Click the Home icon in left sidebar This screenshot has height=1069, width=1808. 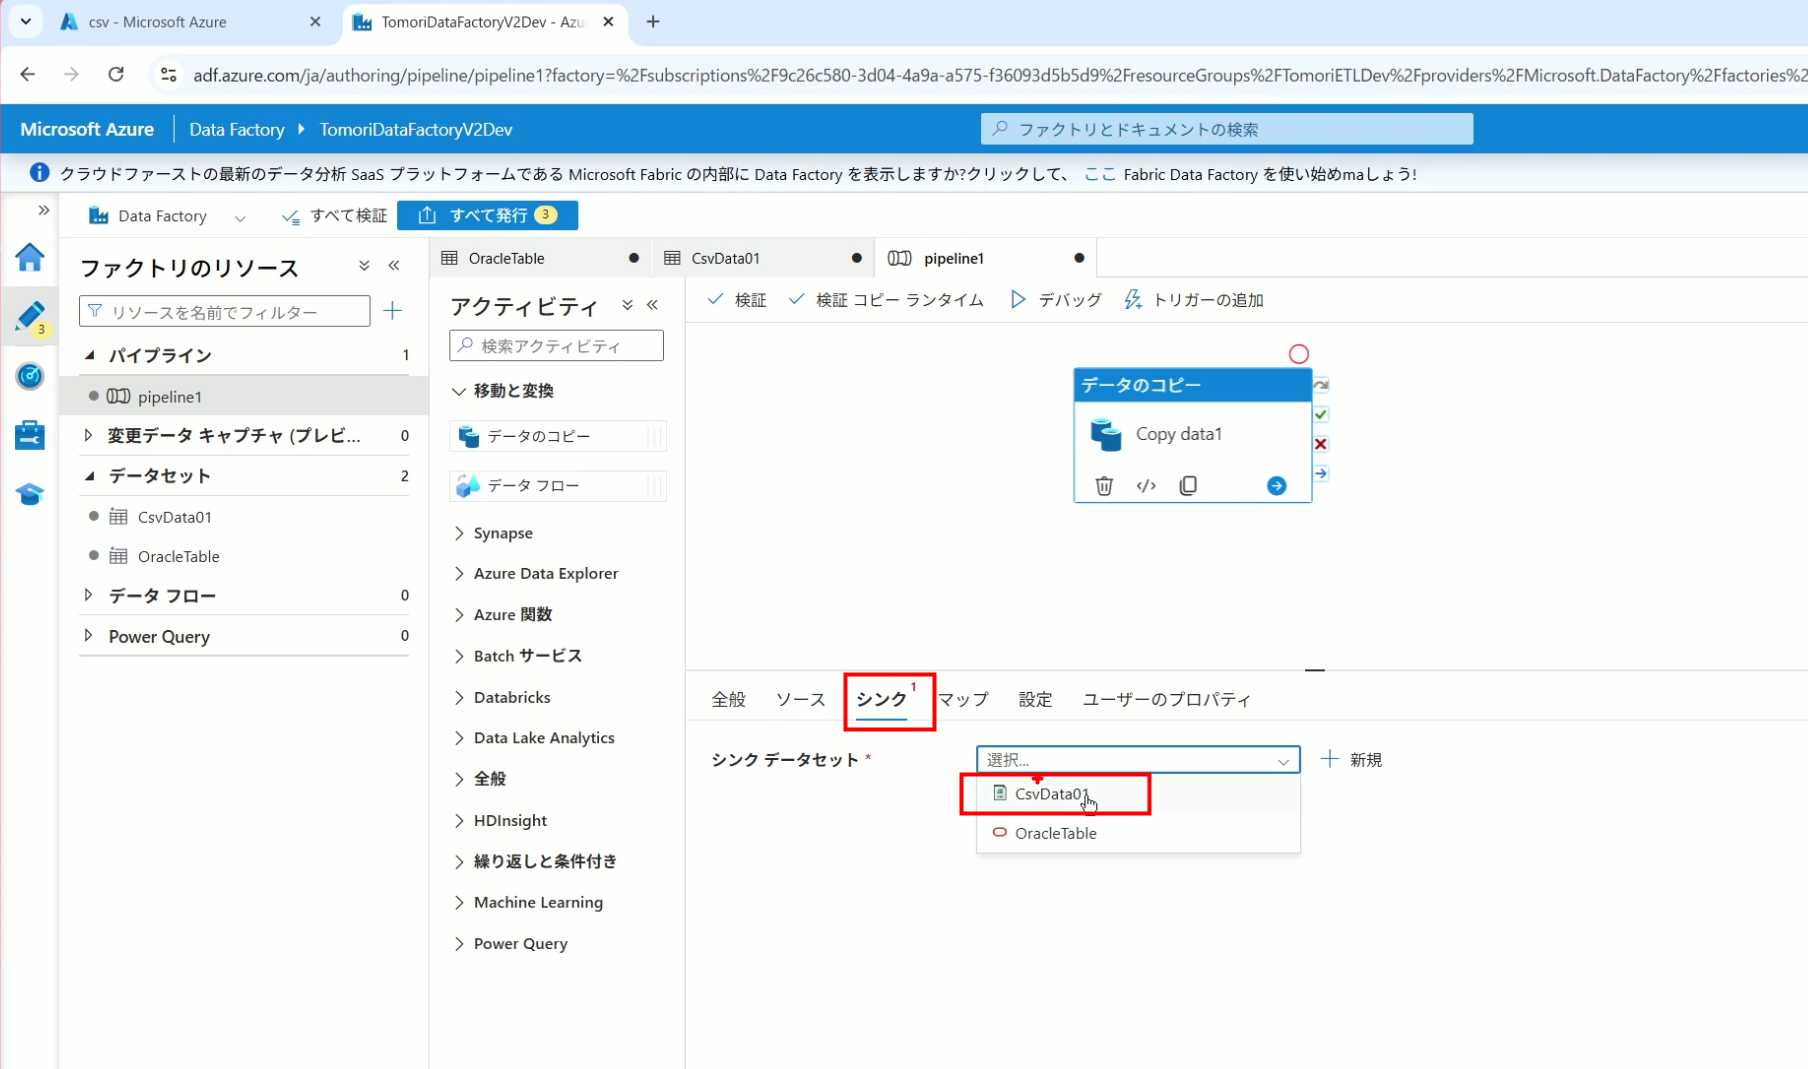click(29, 258)
